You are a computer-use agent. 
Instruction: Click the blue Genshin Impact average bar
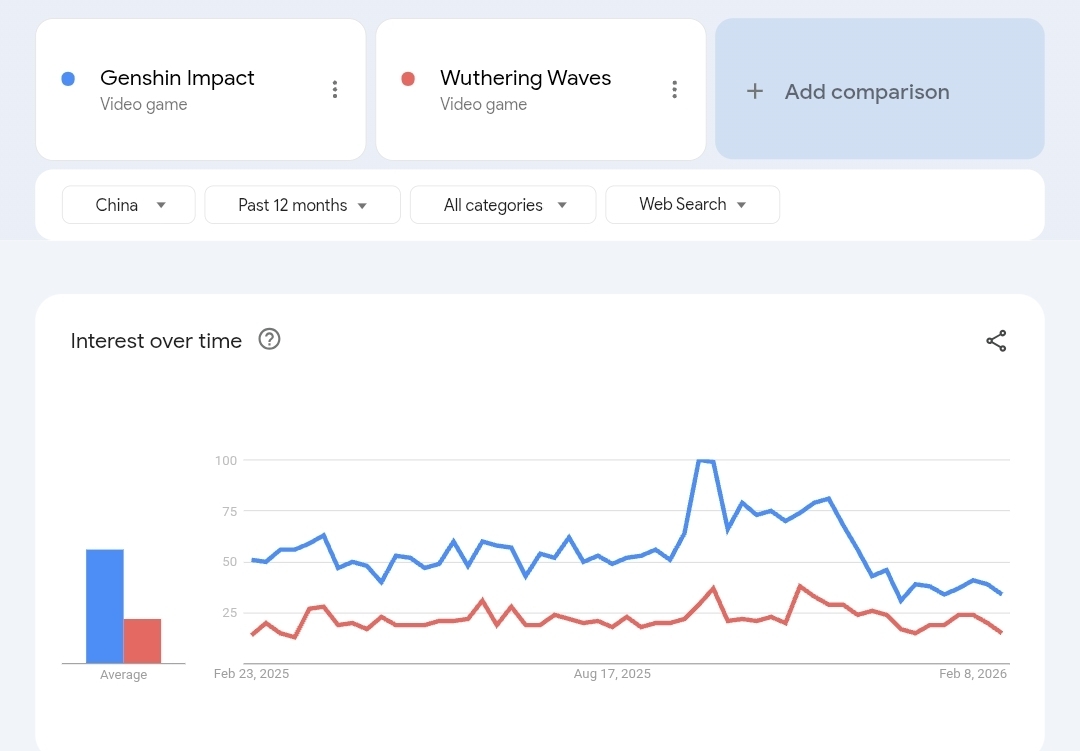coord(105,606)
